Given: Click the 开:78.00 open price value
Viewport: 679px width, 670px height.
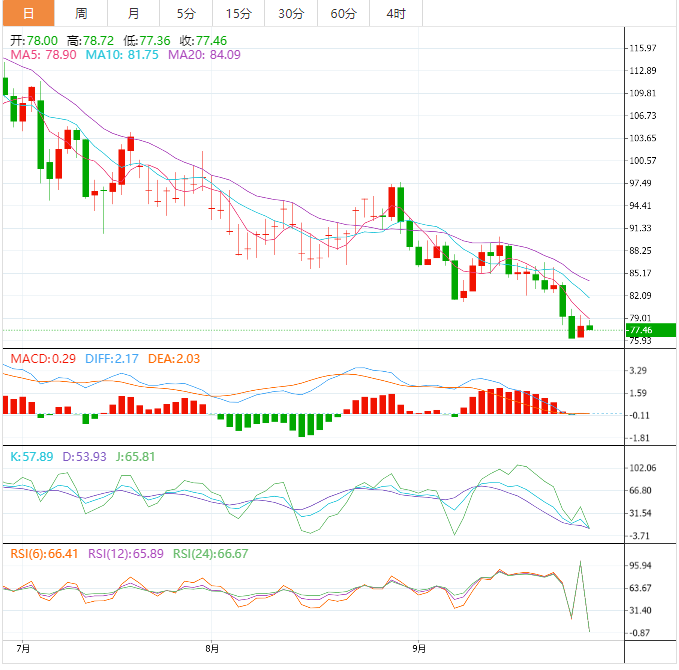Looking at the screenshot, I should [34, 41].
